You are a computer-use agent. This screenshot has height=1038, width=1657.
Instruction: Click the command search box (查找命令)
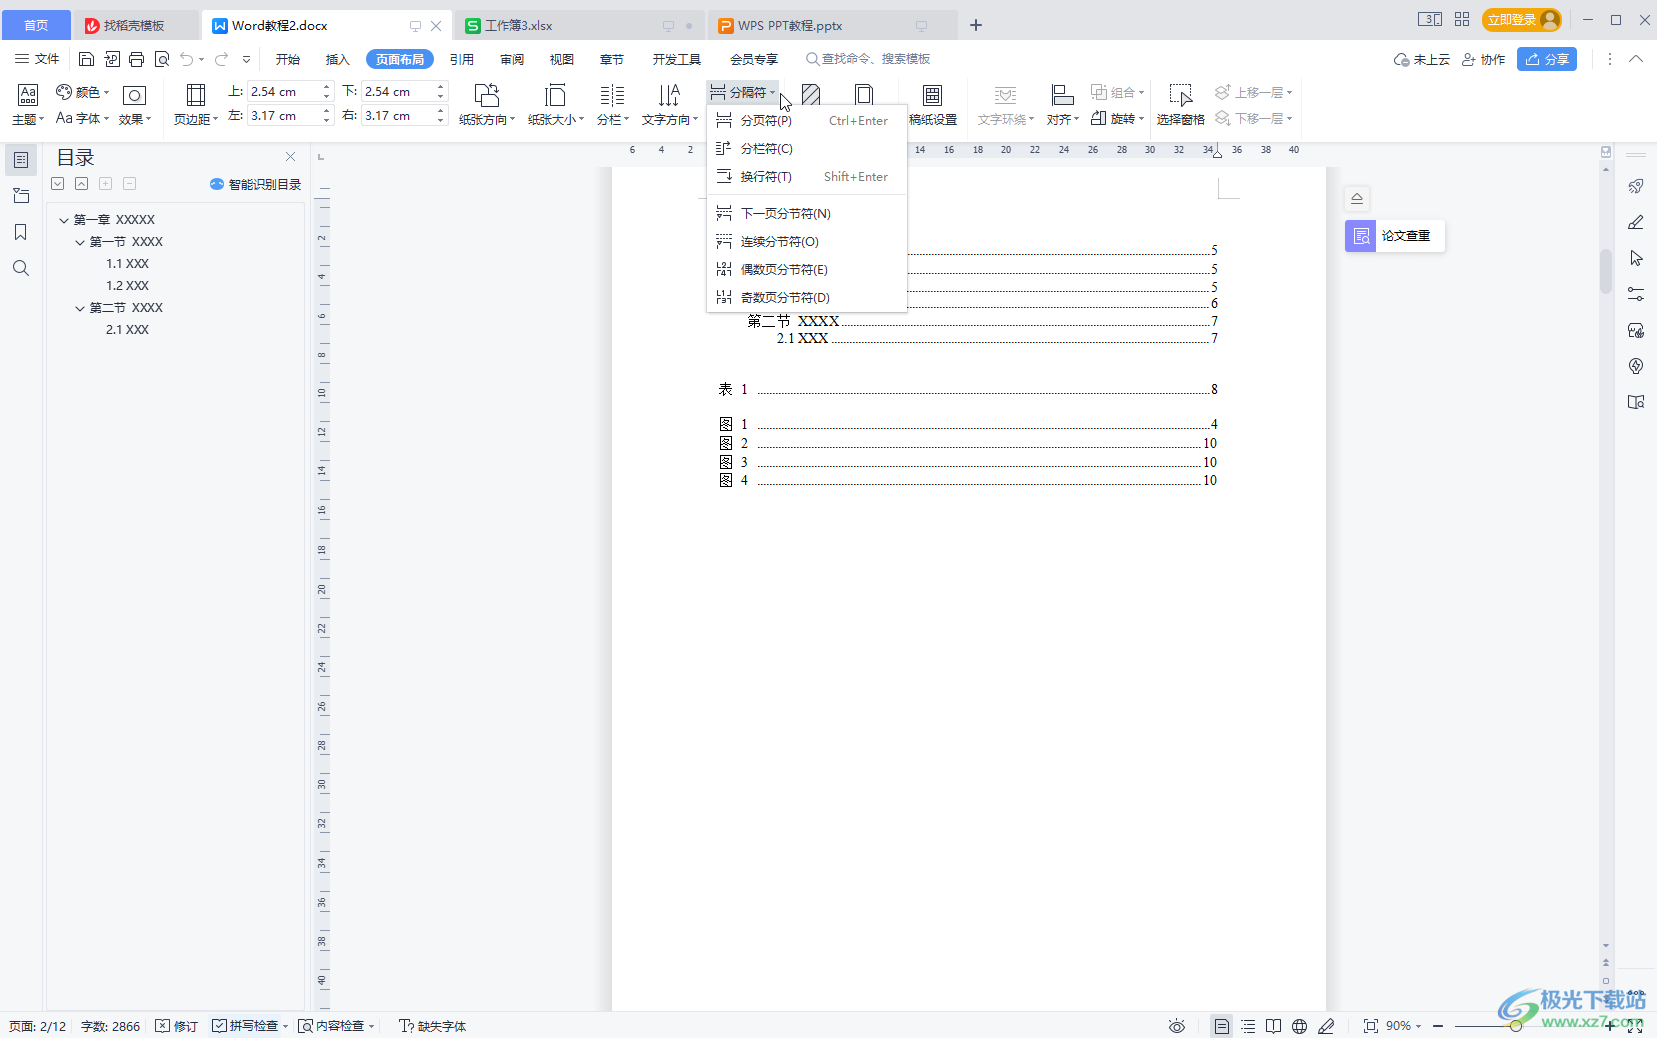click(868, 59)
